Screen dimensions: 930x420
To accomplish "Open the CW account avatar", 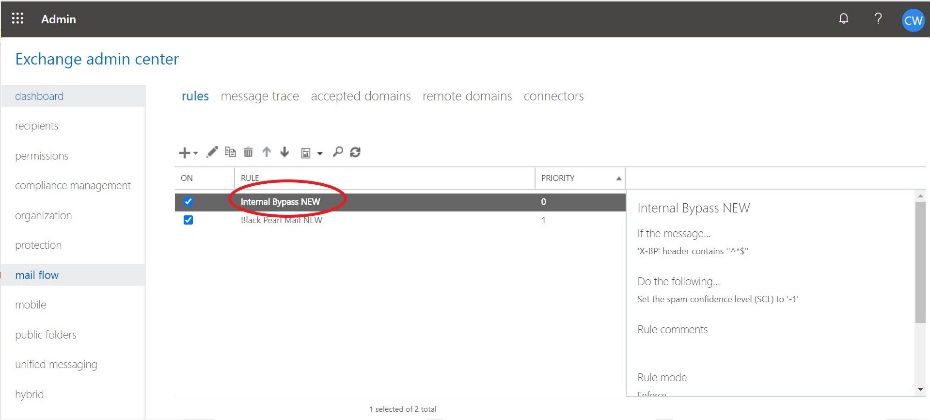I will pyautogui.click(x=913, y=20).
